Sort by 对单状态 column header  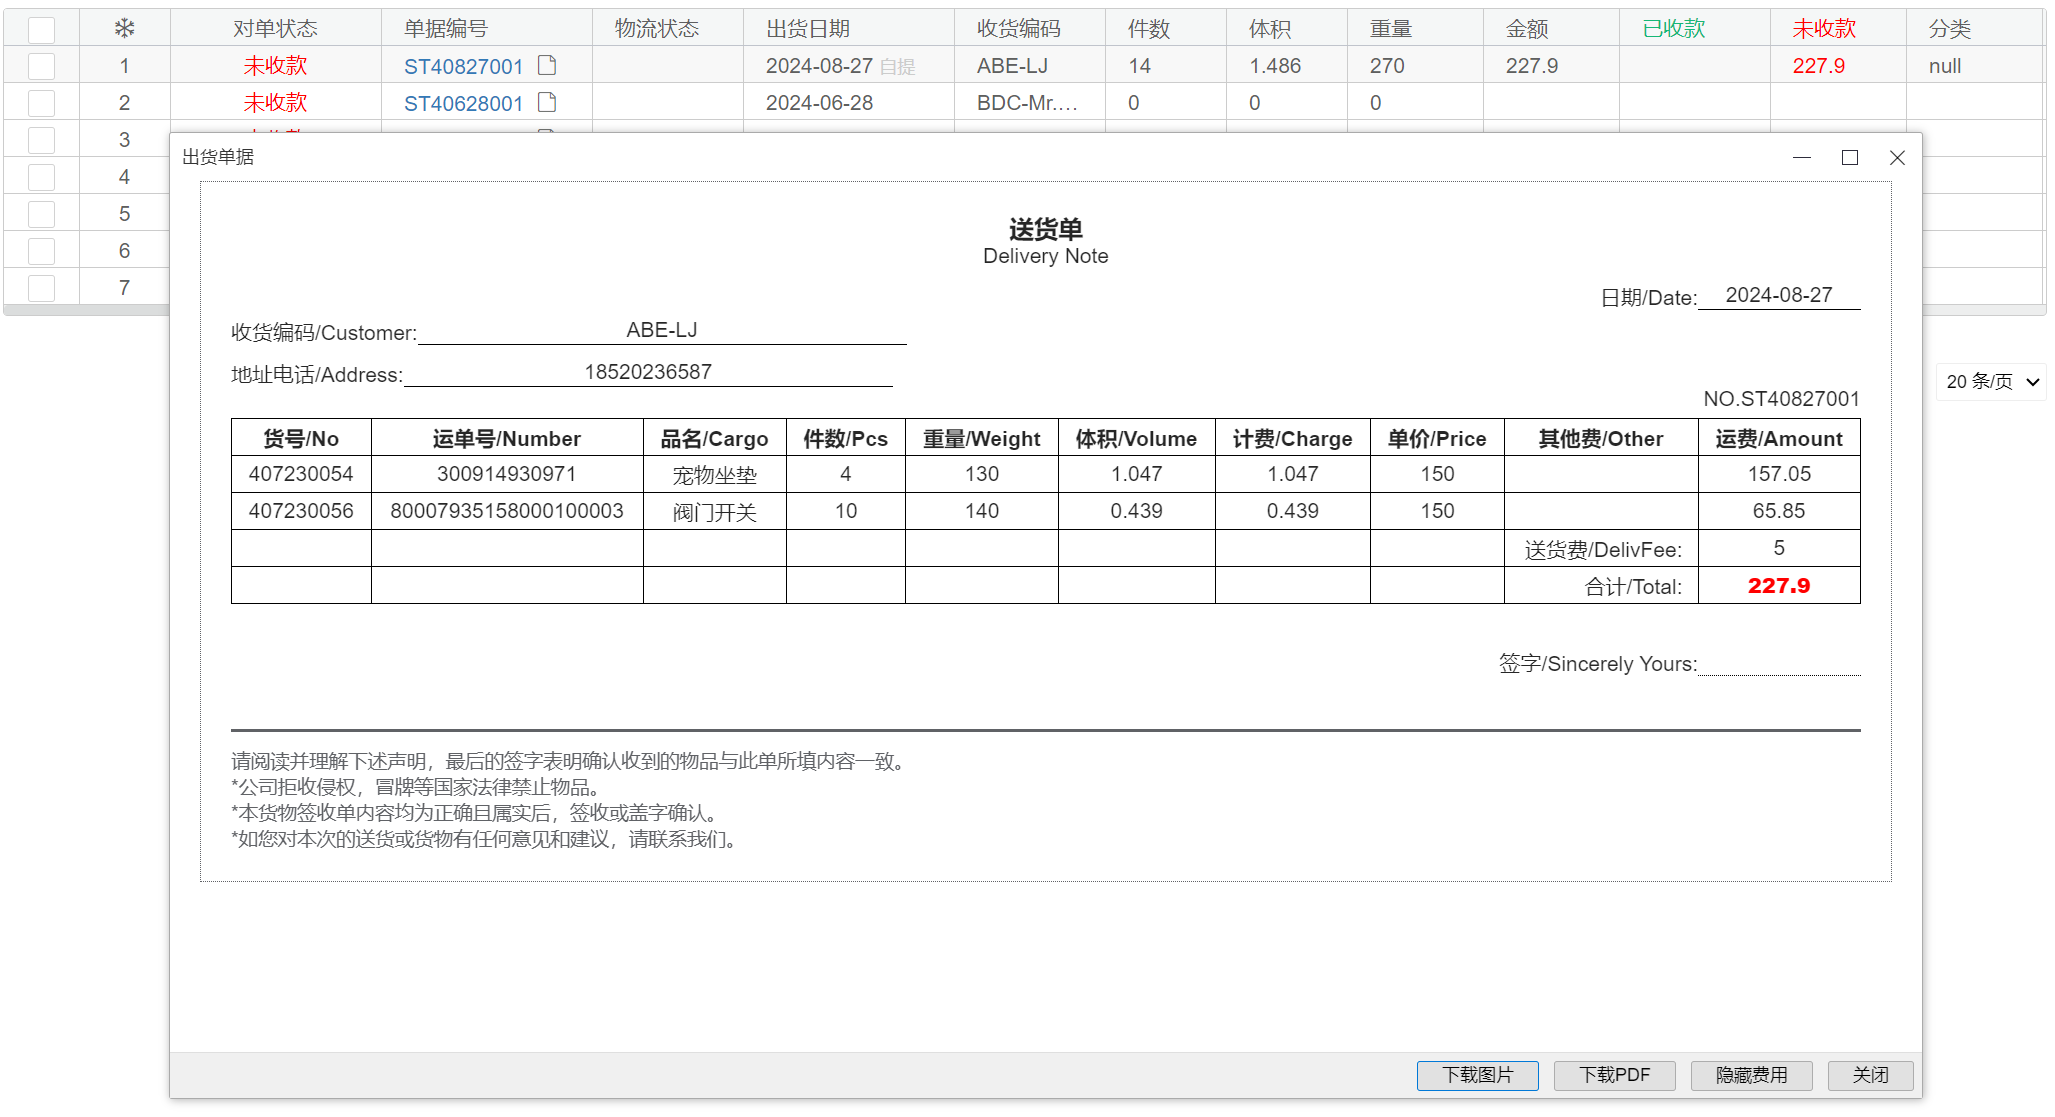275,29
